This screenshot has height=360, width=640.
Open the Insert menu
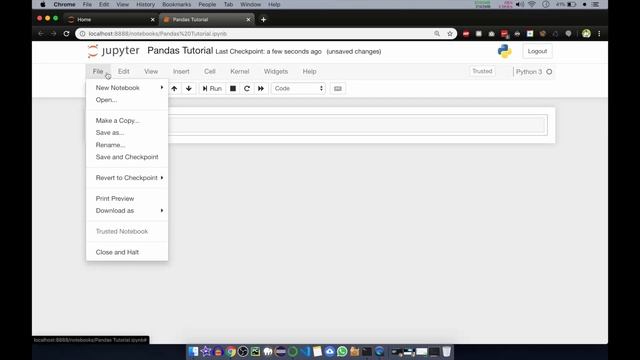(181, 71)
